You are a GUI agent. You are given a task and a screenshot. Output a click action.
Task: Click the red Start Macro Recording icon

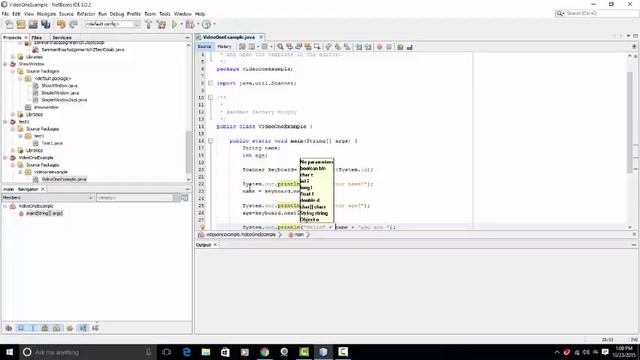coord(379,47)
